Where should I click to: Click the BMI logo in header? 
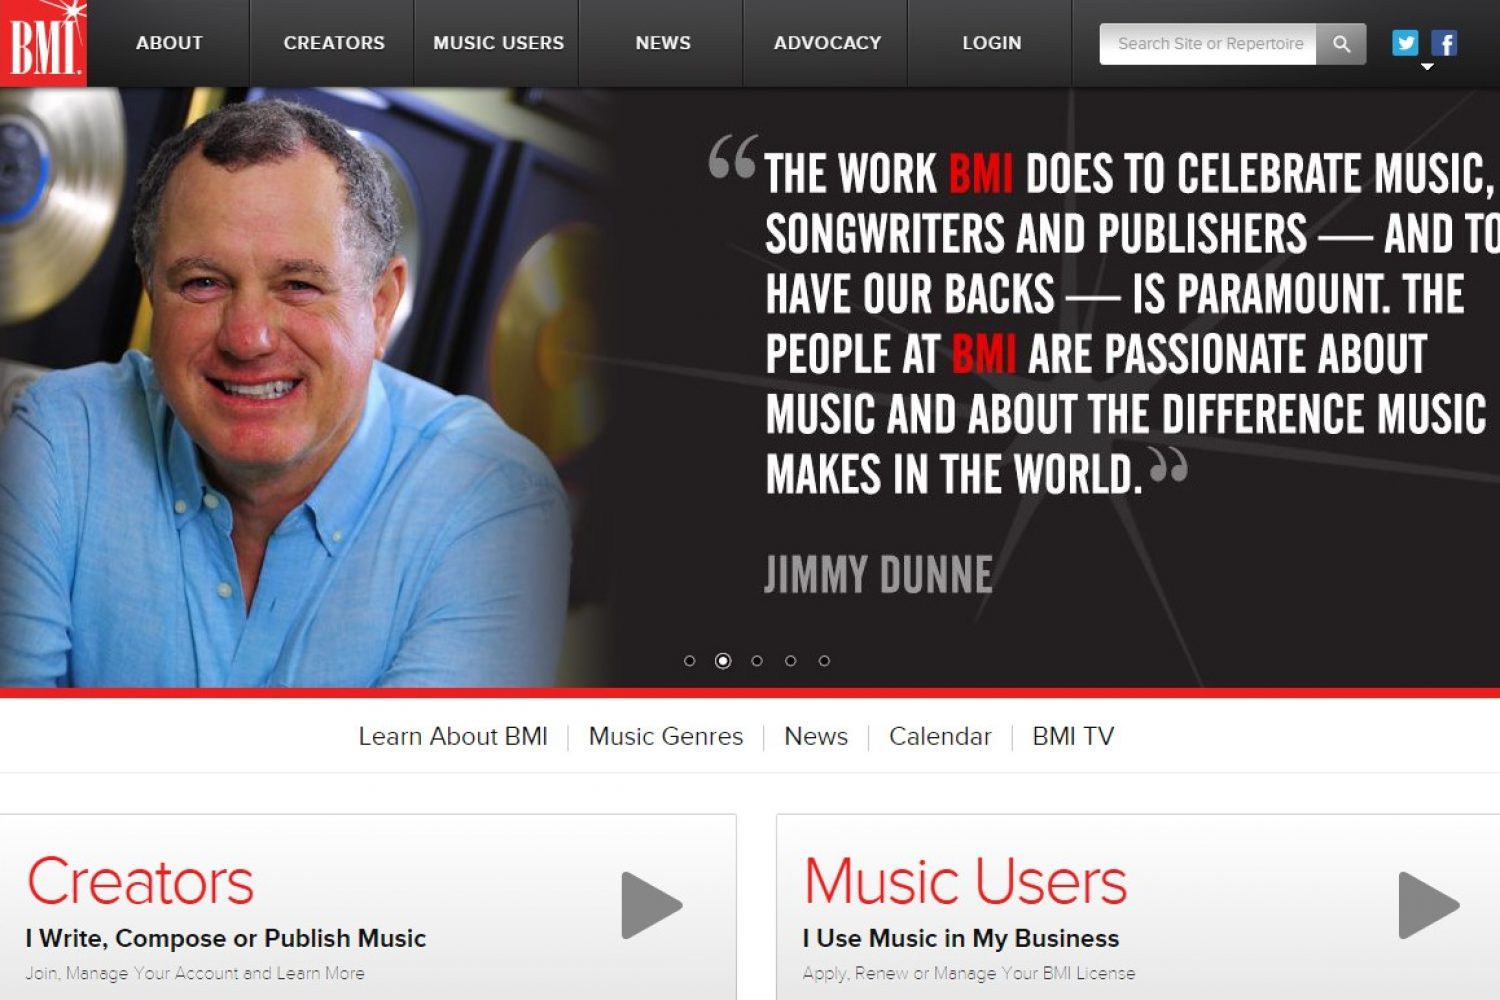43,43
